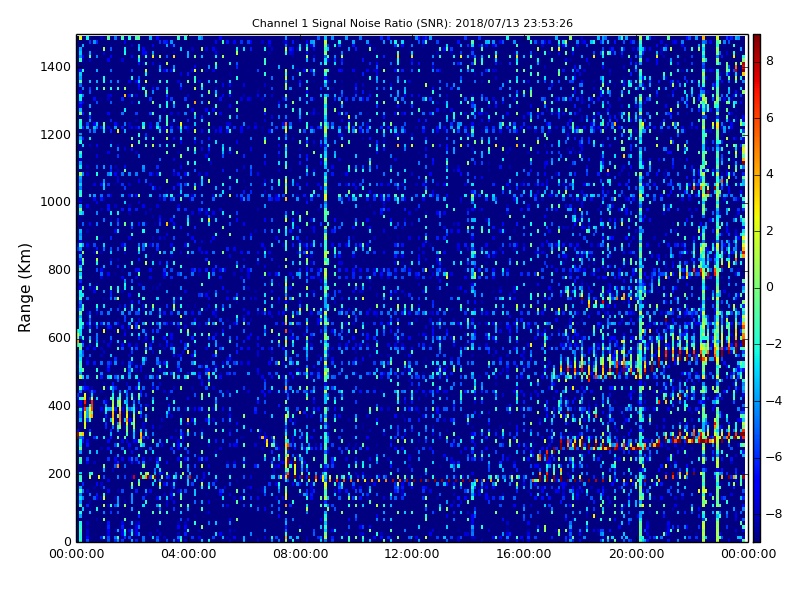Click the 04:00:00 time tick label
Image resolution: width=800 pixels, height=600 pixels.
click(x=188, y=554)
